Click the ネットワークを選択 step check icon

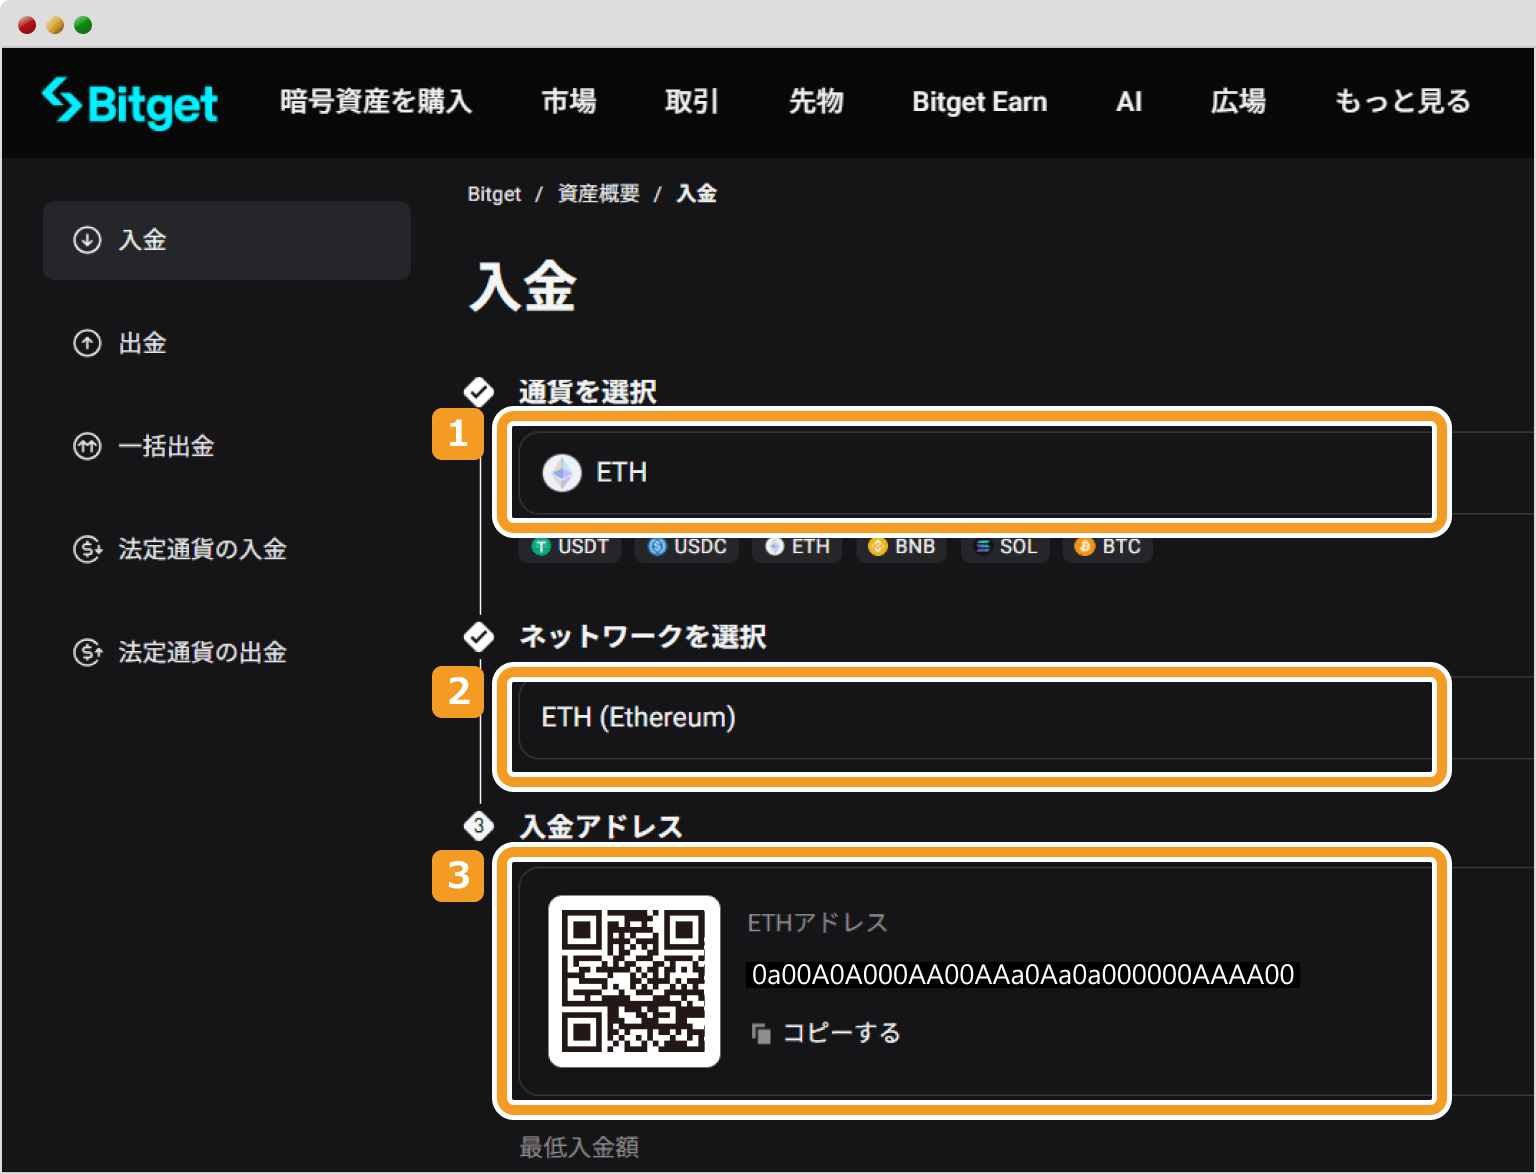click(x=479, y=636)
